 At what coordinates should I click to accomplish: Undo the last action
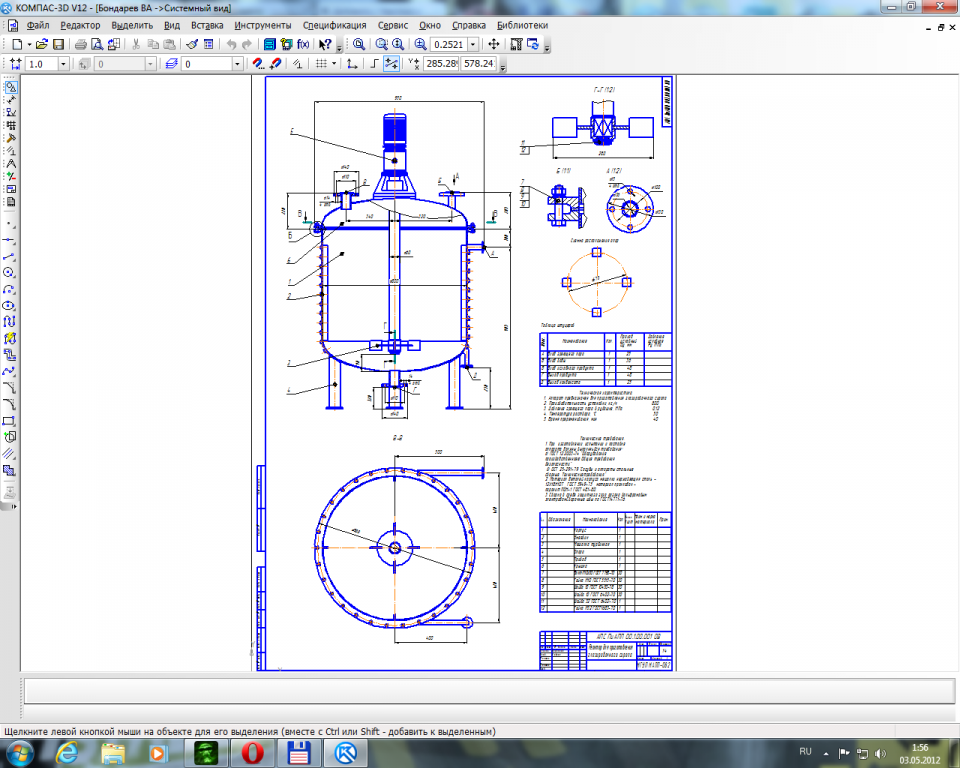click(231, 44)
